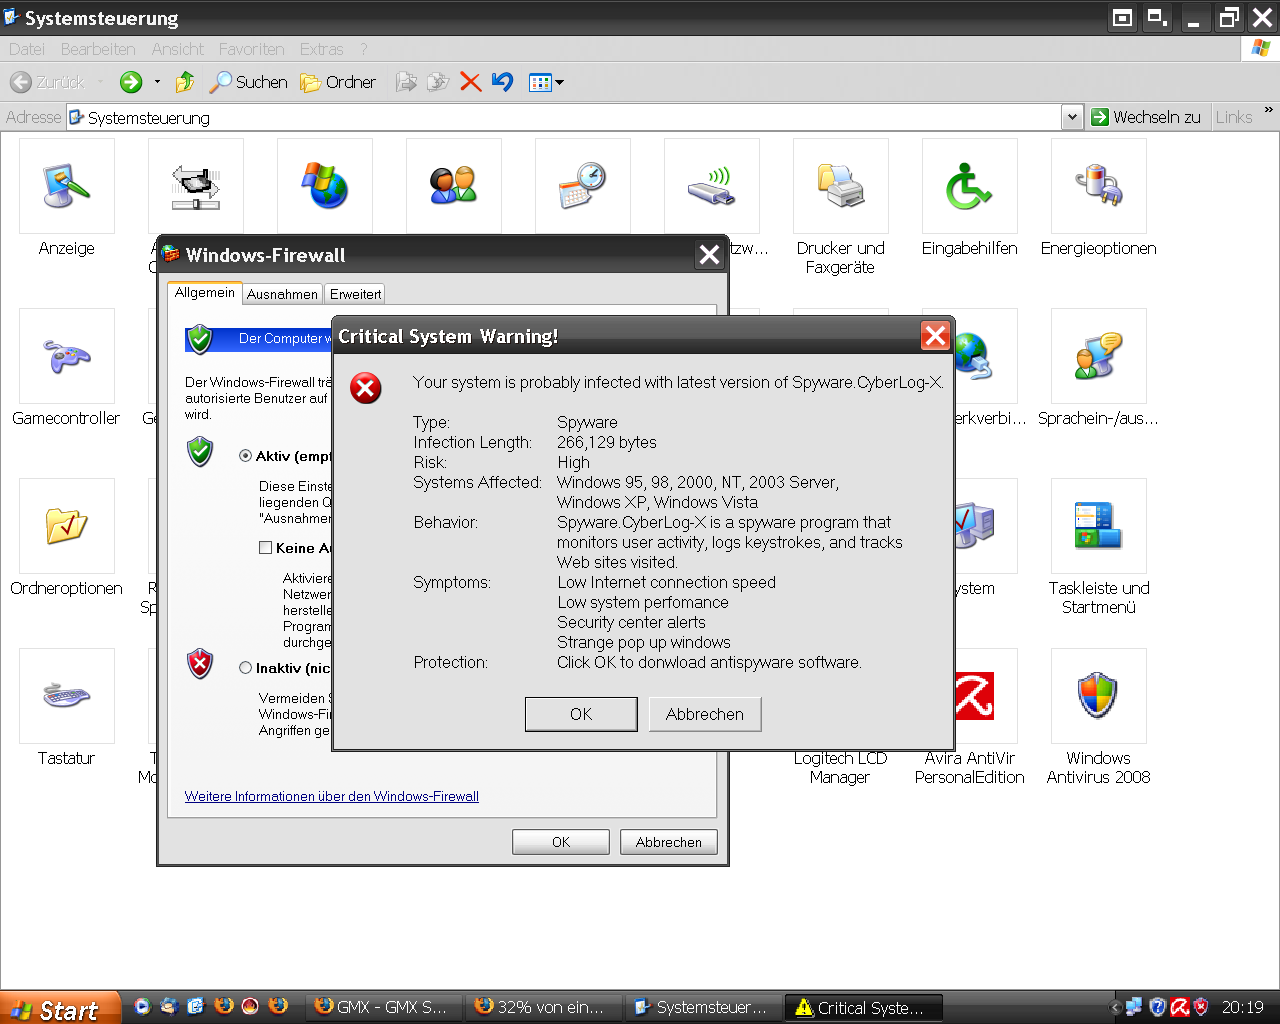Switch to the Erweitert tab
Viewport: 1280px width, 1024px height.
coord(355,294)
